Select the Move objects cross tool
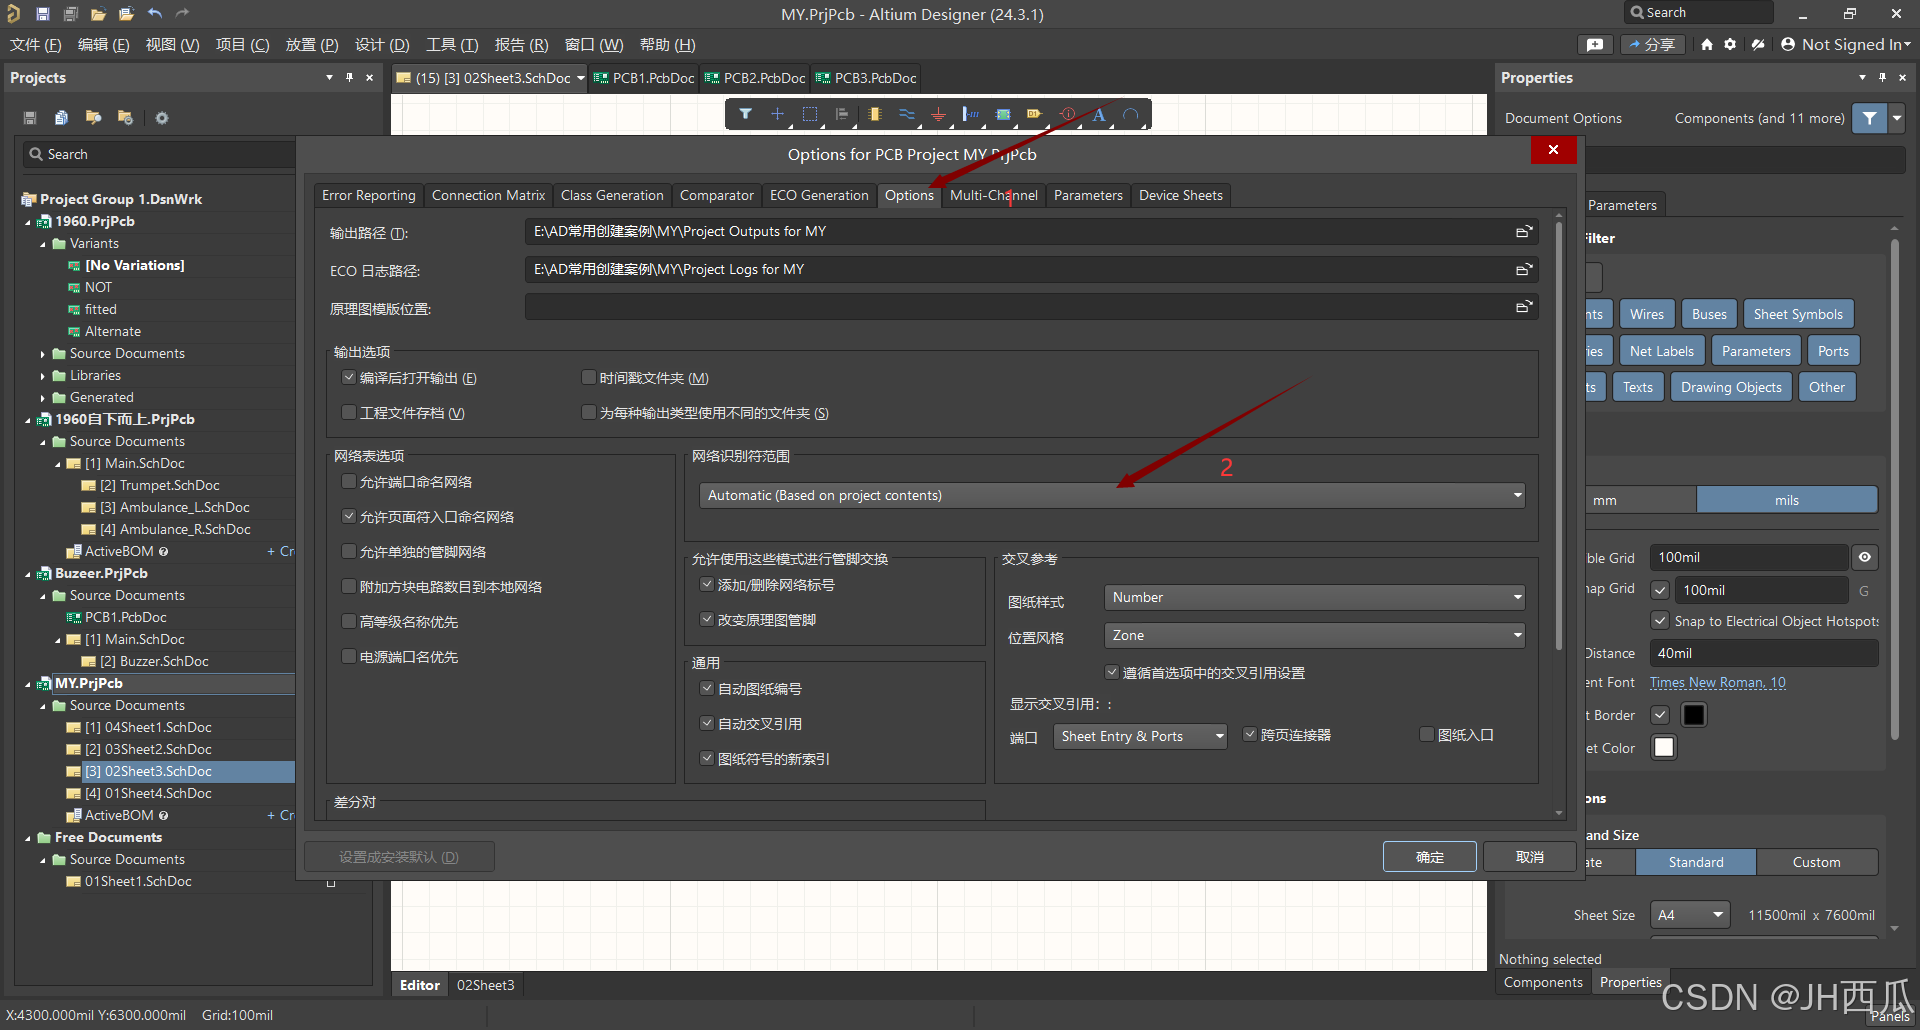The image size is (1920, 1030). click(x=777, y=114)
